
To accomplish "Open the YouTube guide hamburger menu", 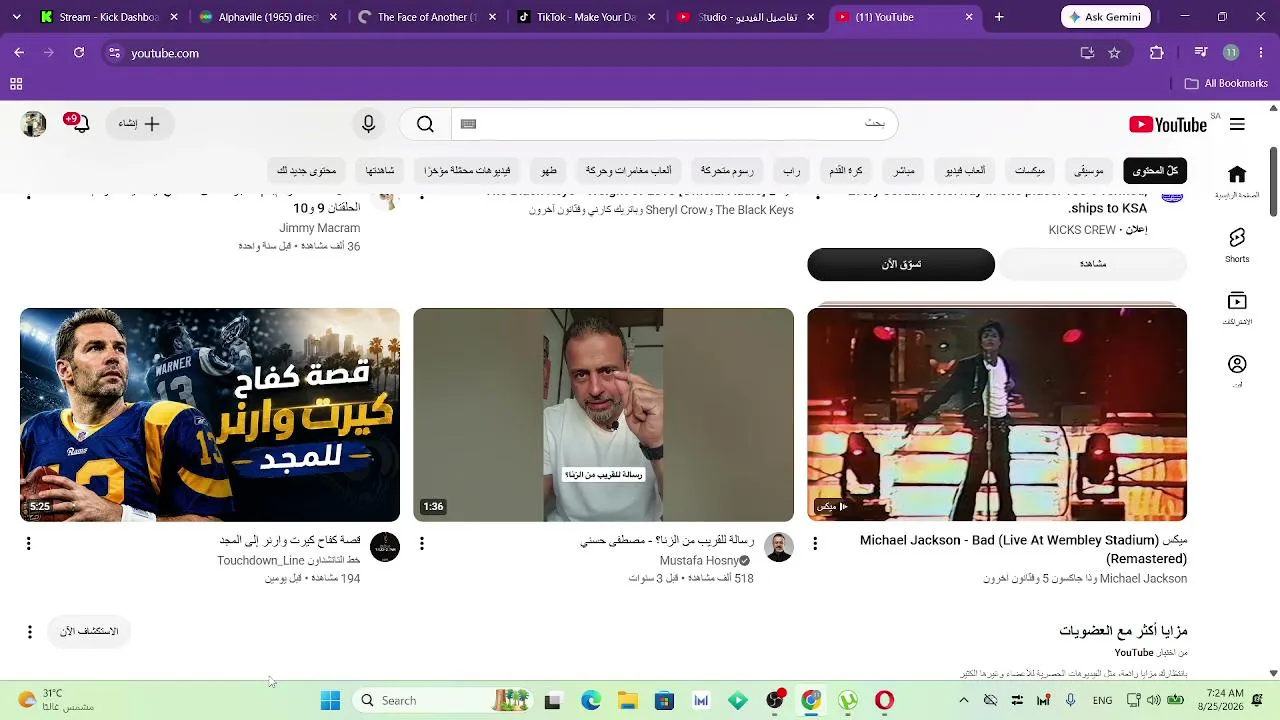I will 1237,124.
